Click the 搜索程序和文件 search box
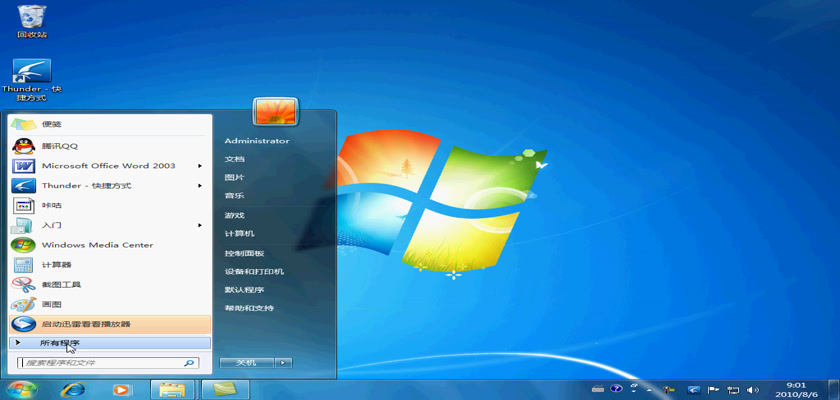This screenshot has height=400, width=840. point(100,363)
